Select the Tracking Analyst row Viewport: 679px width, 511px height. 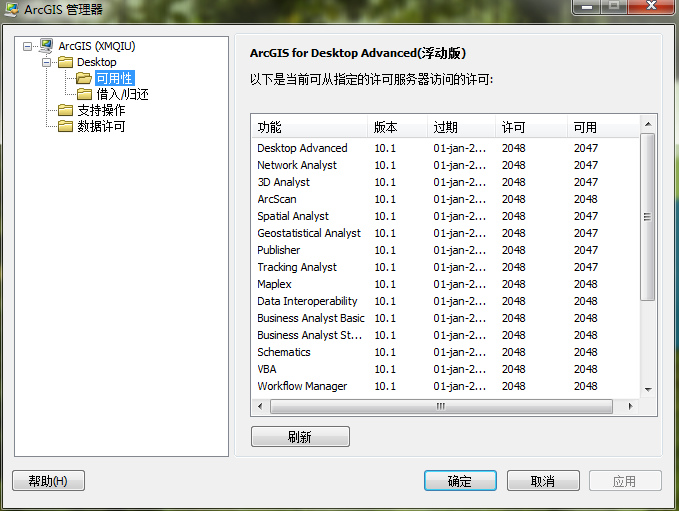pos(445,267)
